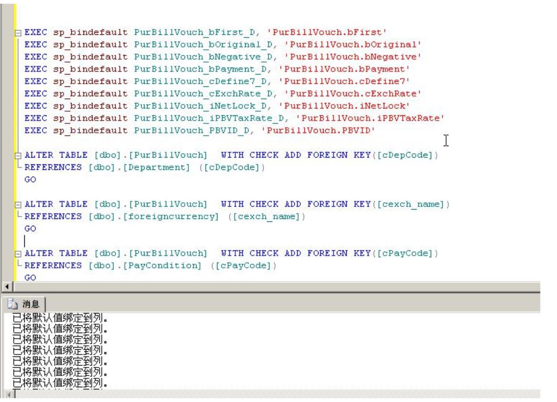Click the messages pane scrollbar left arrow
The width and height of the screenshot is (557, 402).
point(9,394)
